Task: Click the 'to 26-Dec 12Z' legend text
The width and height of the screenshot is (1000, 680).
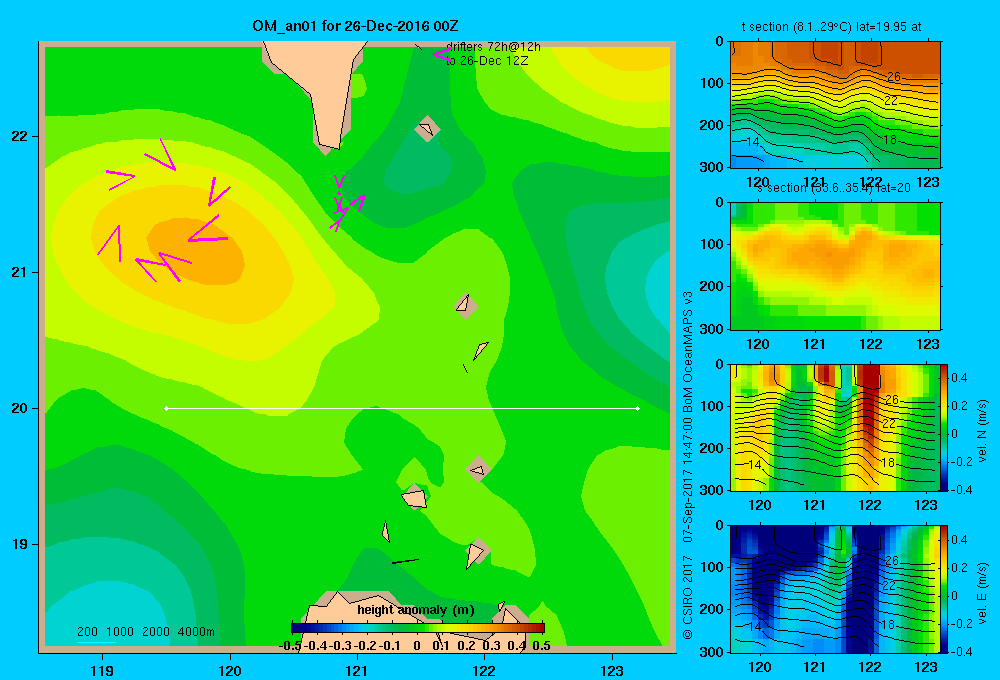Action: click(x=487, y=61)
